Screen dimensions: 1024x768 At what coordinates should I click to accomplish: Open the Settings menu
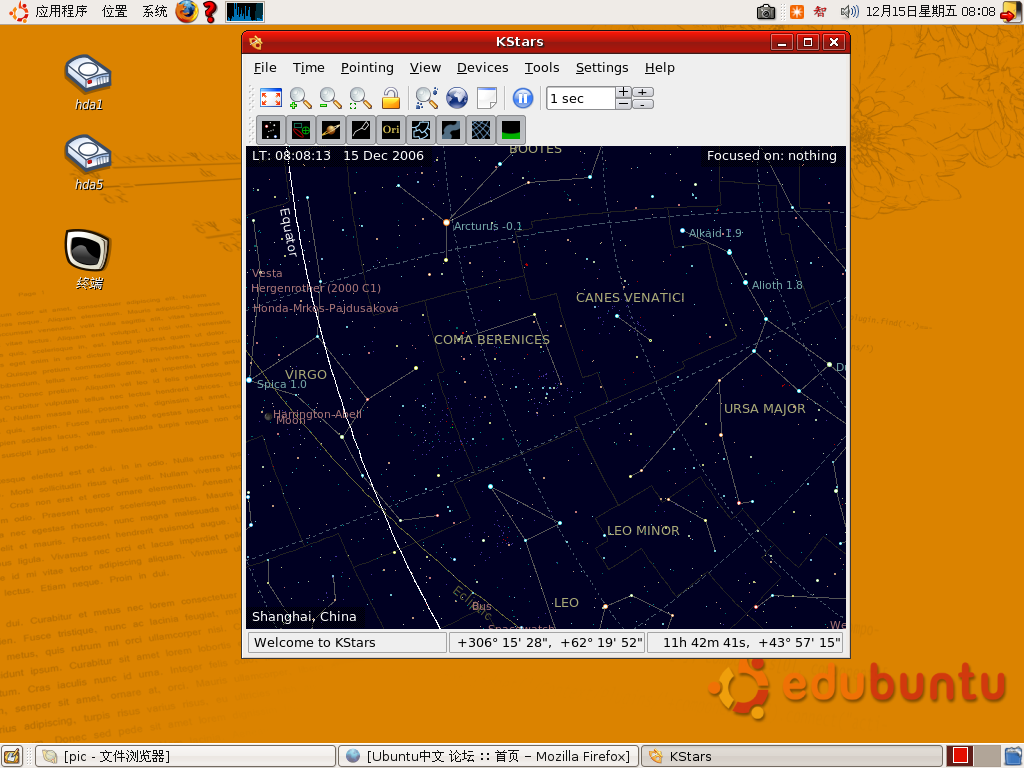(602, 68)
